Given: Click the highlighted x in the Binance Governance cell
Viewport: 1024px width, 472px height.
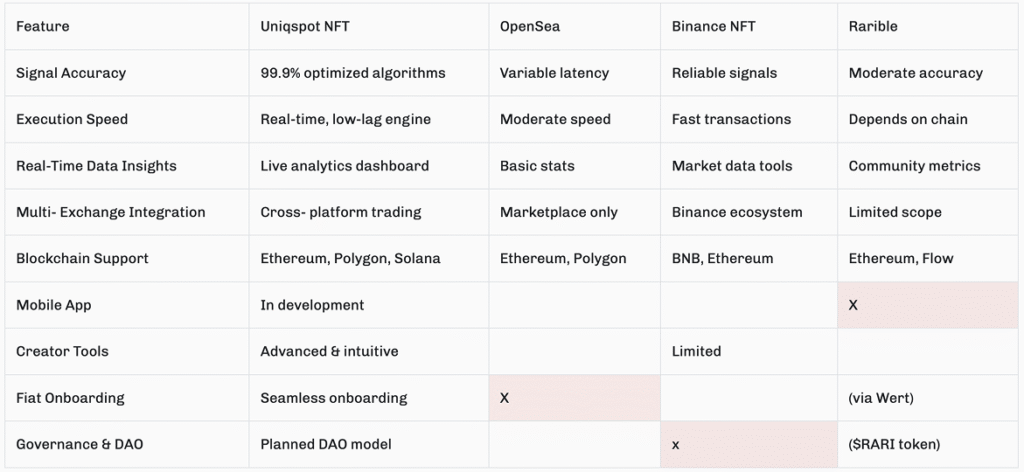Looking at the screenshot, I should [x=676, y=444].
